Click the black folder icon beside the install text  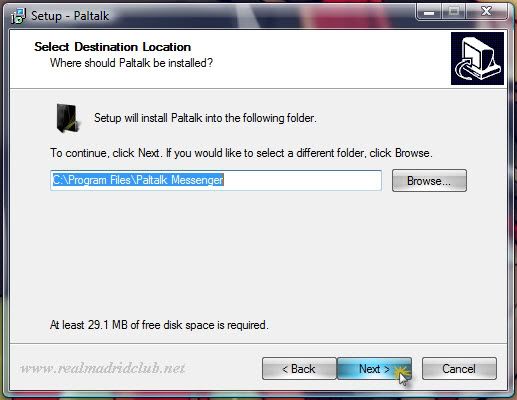tap(67, 118)
